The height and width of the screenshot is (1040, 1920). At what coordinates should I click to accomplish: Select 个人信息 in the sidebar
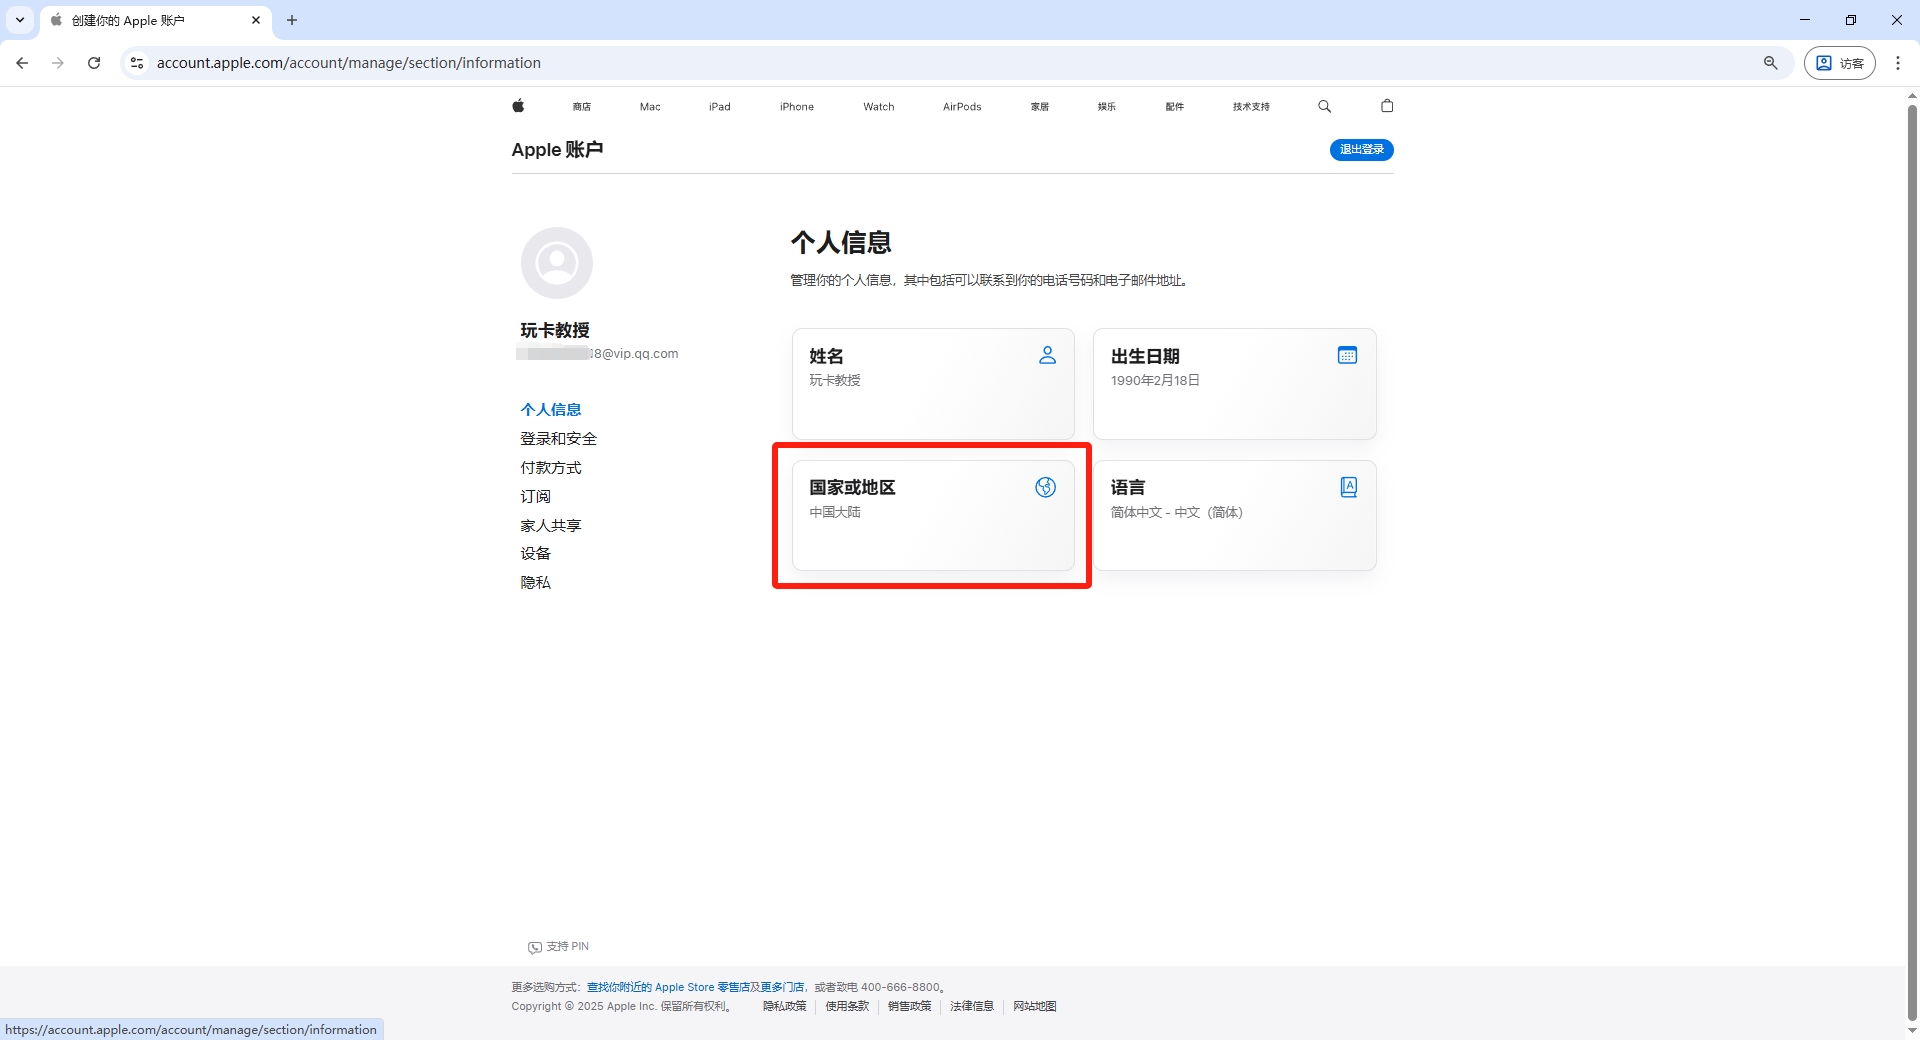[551, 409]
